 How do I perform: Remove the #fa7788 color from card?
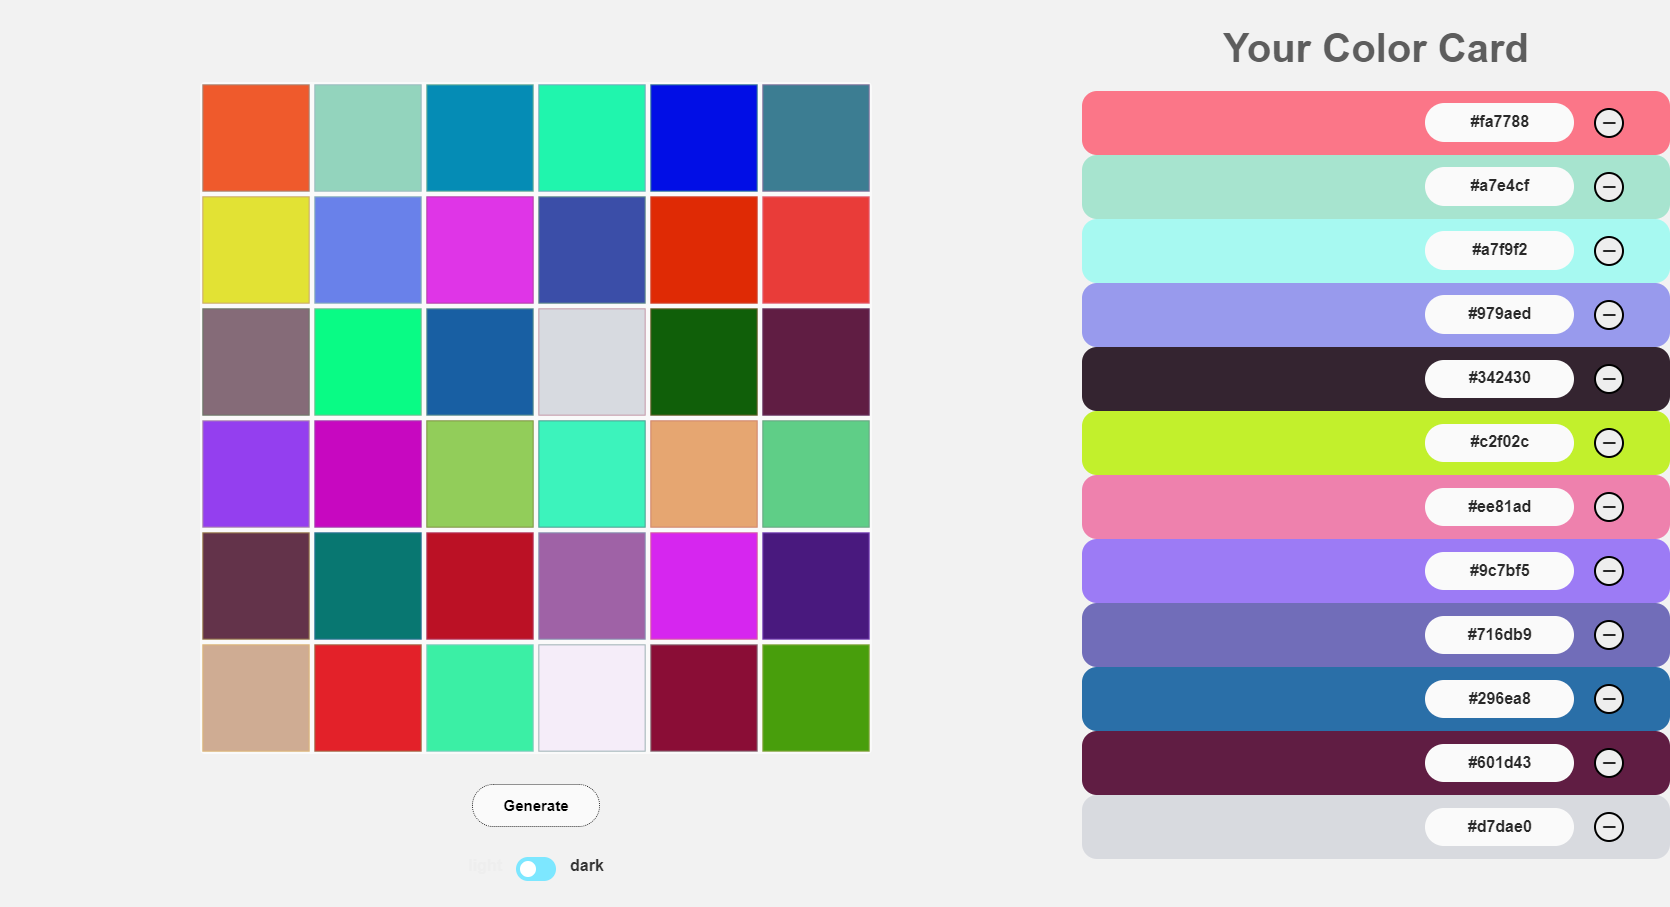tap(1608, 123)
